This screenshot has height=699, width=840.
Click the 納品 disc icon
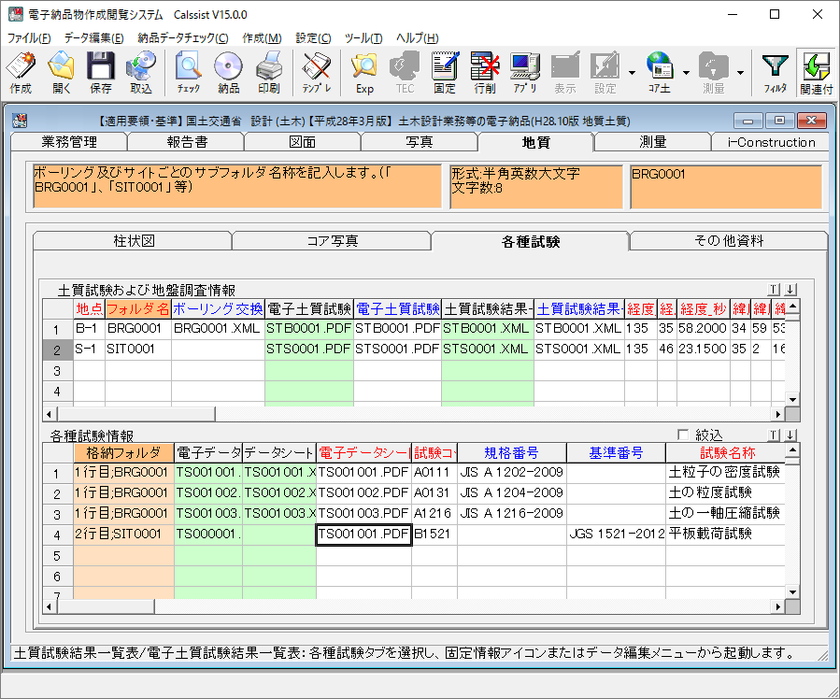228,72
